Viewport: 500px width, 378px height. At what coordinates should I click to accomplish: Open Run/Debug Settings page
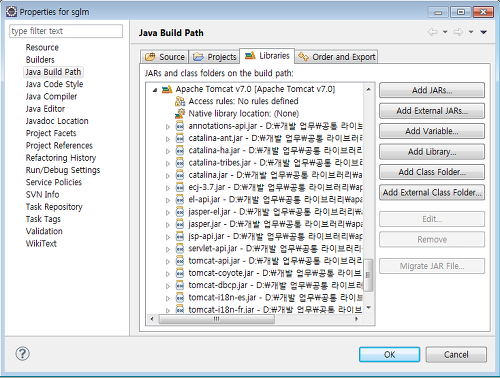click(x=63, y=170)
